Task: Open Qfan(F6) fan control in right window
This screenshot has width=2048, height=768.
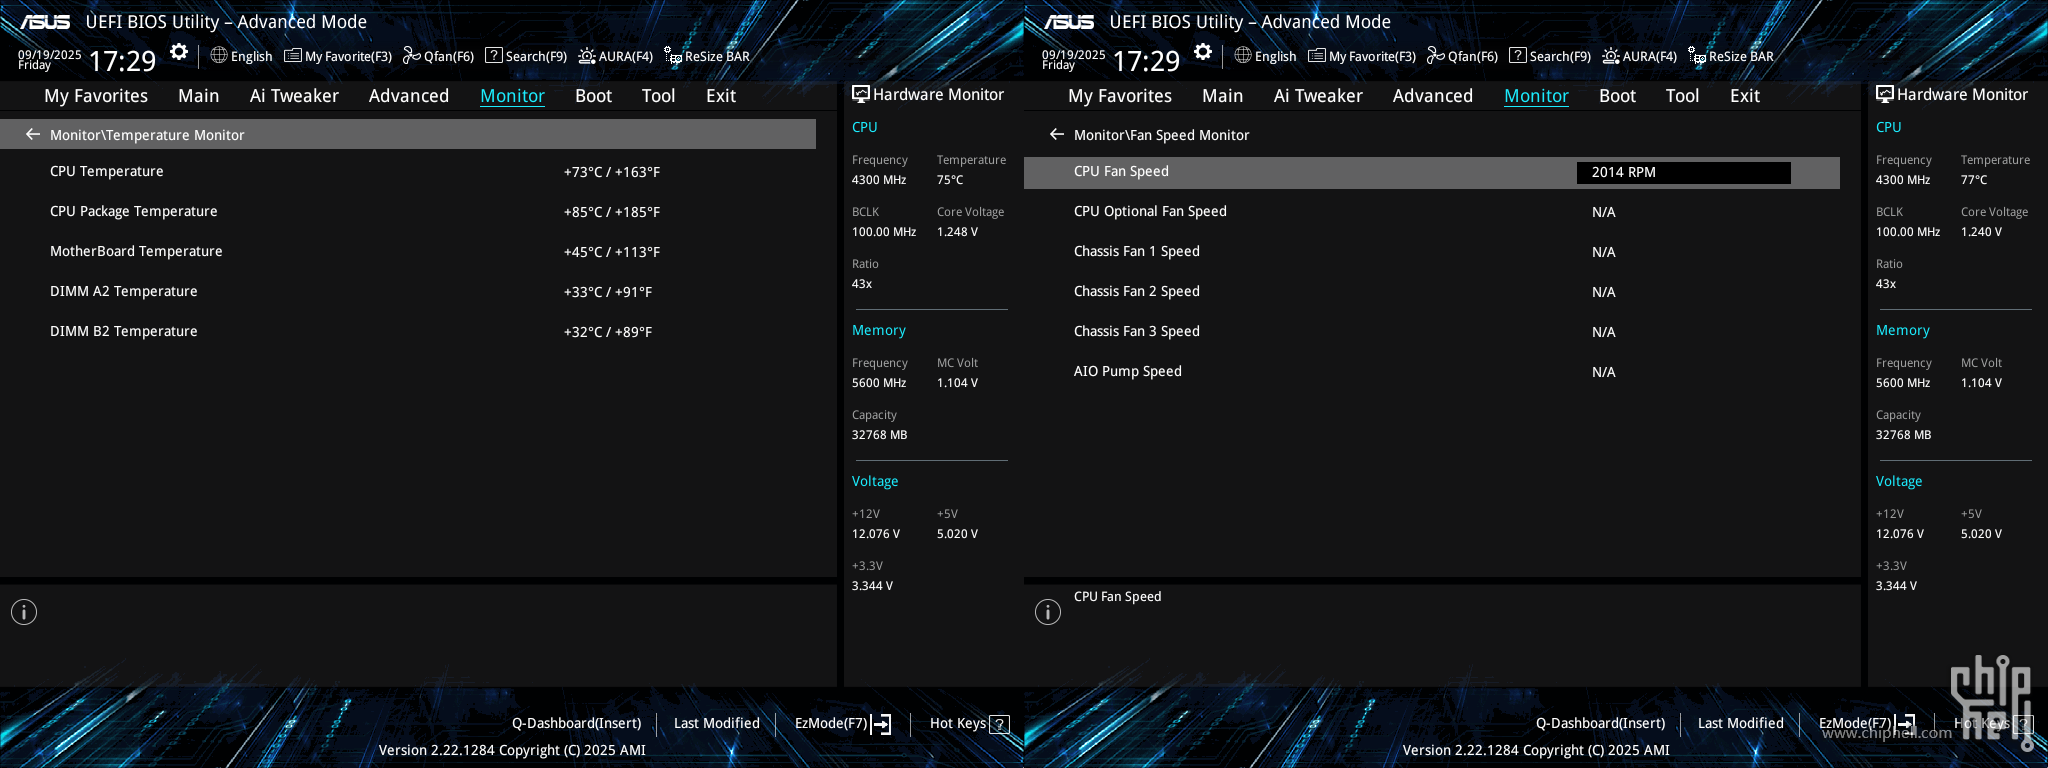Action: 1462,56
